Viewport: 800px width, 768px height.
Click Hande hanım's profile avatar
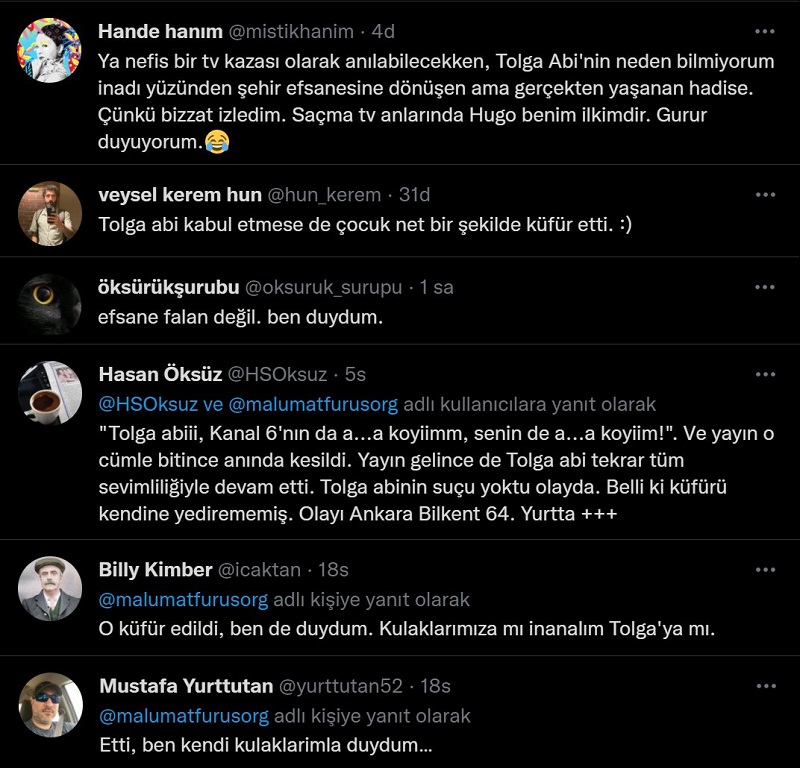(x=50, y=50)
